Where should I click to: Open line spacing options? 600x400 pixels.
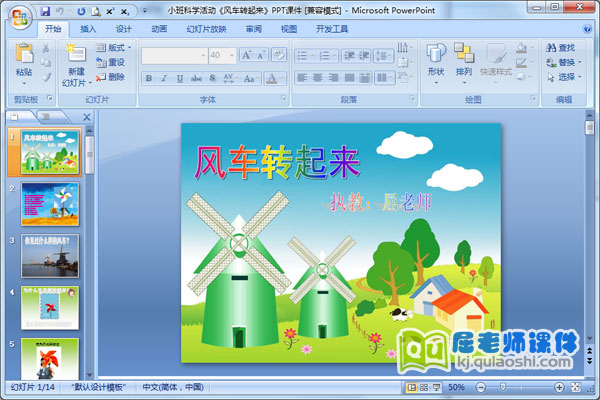click(x=383, y=56)
